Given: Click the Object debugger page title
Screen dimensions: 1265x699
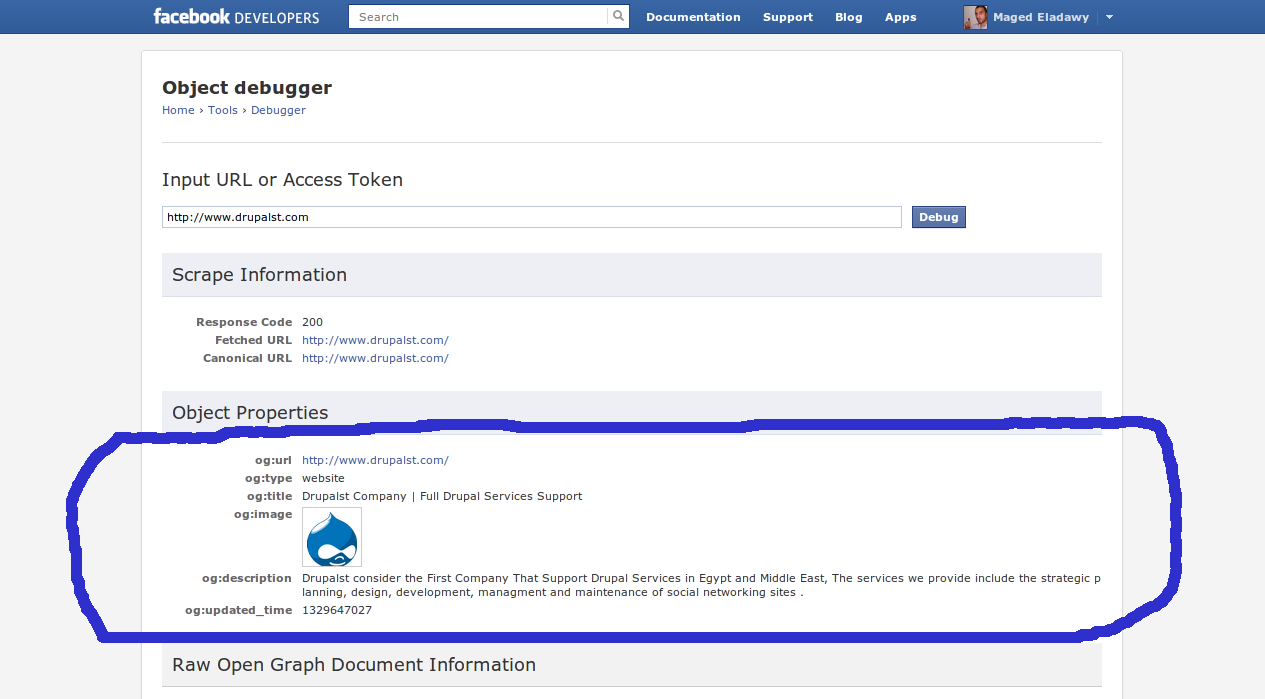Looking at the screenshot, I should (247, 88).
